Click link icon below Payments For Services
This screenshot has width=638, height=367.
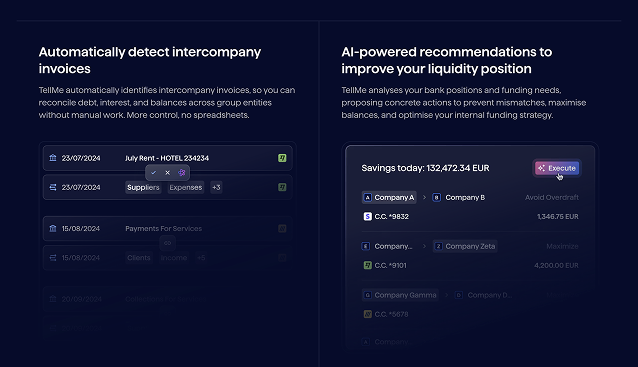pyautogui.click(x=168, y=243)
